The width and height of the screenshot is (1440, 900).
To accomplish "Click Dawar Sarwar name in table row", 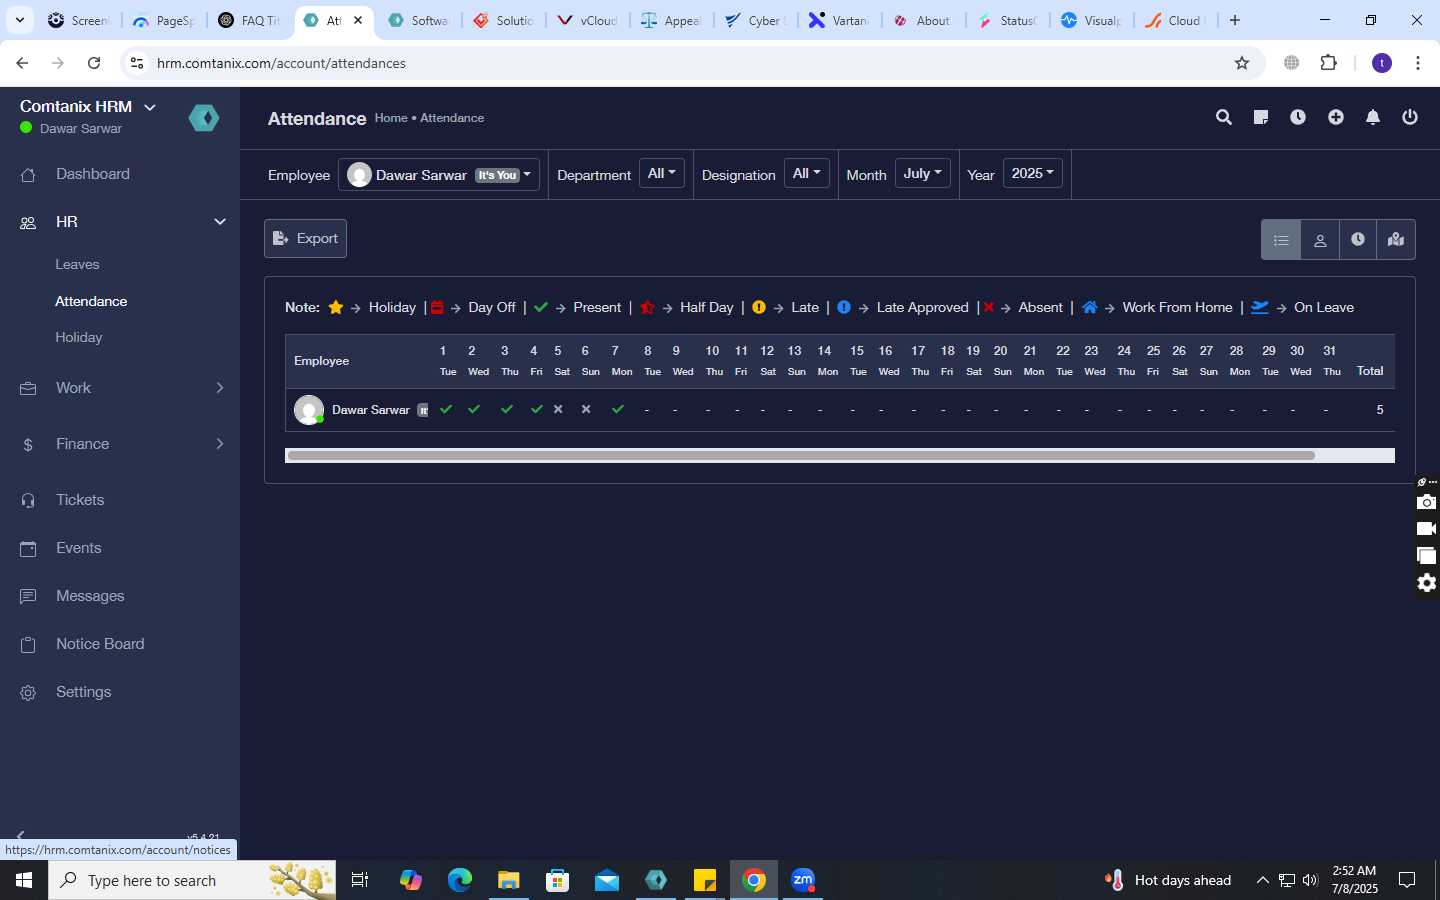I will 371,410.
